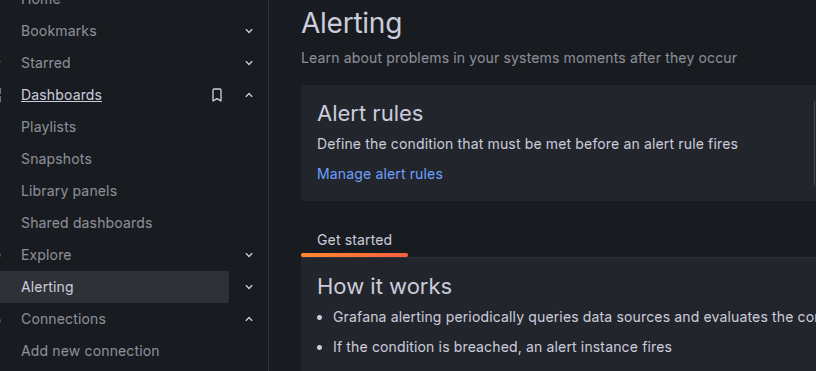The image size is (816, 371).
Task: Expand the Bookmarks section chevron
Action: tap(249, 31)
